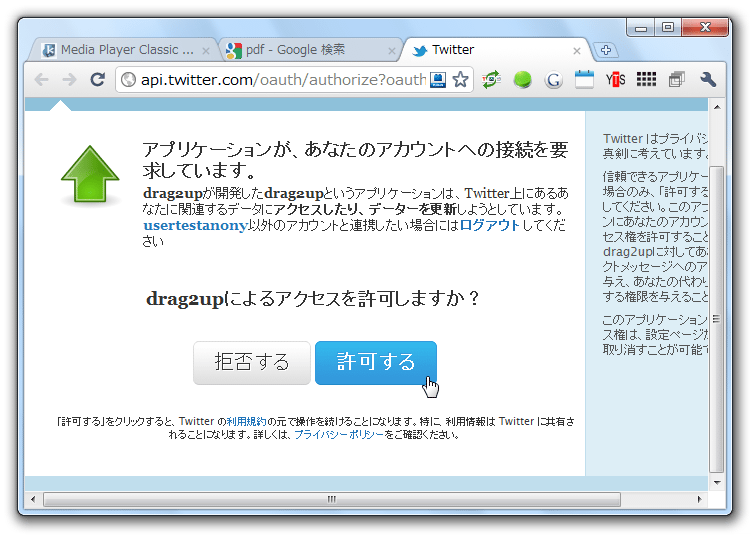Close the pdf Google search tab
Image resolution: width=755 pixels, height=538 pixels.
391,51
